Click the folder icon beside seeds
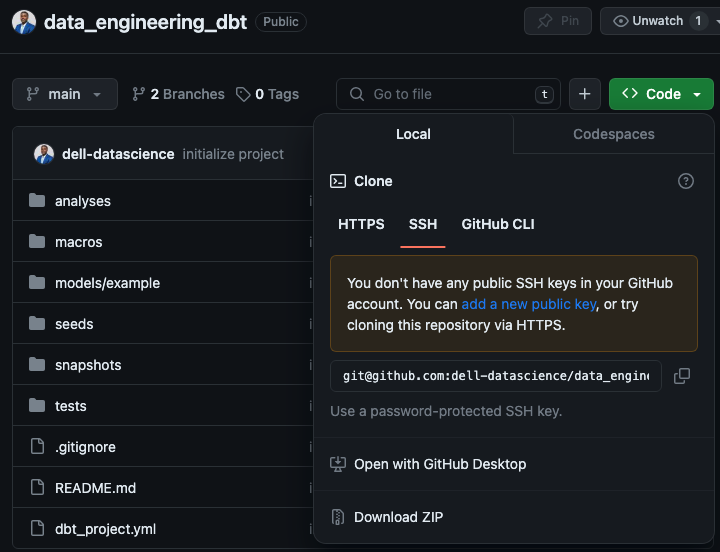 [x=37, y=324]
